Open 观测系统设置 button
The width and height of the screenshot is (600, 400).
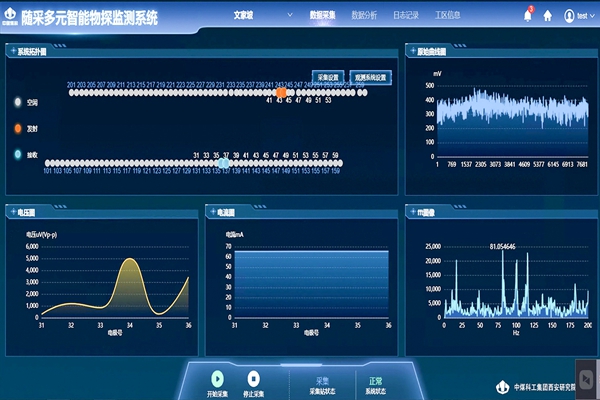tap(369, 76)
